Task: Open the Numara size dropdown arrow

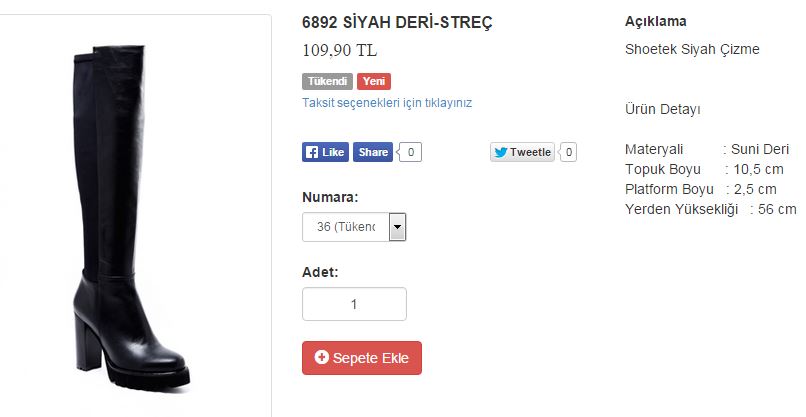Action: pyautogui.click(x=397, y=227)
